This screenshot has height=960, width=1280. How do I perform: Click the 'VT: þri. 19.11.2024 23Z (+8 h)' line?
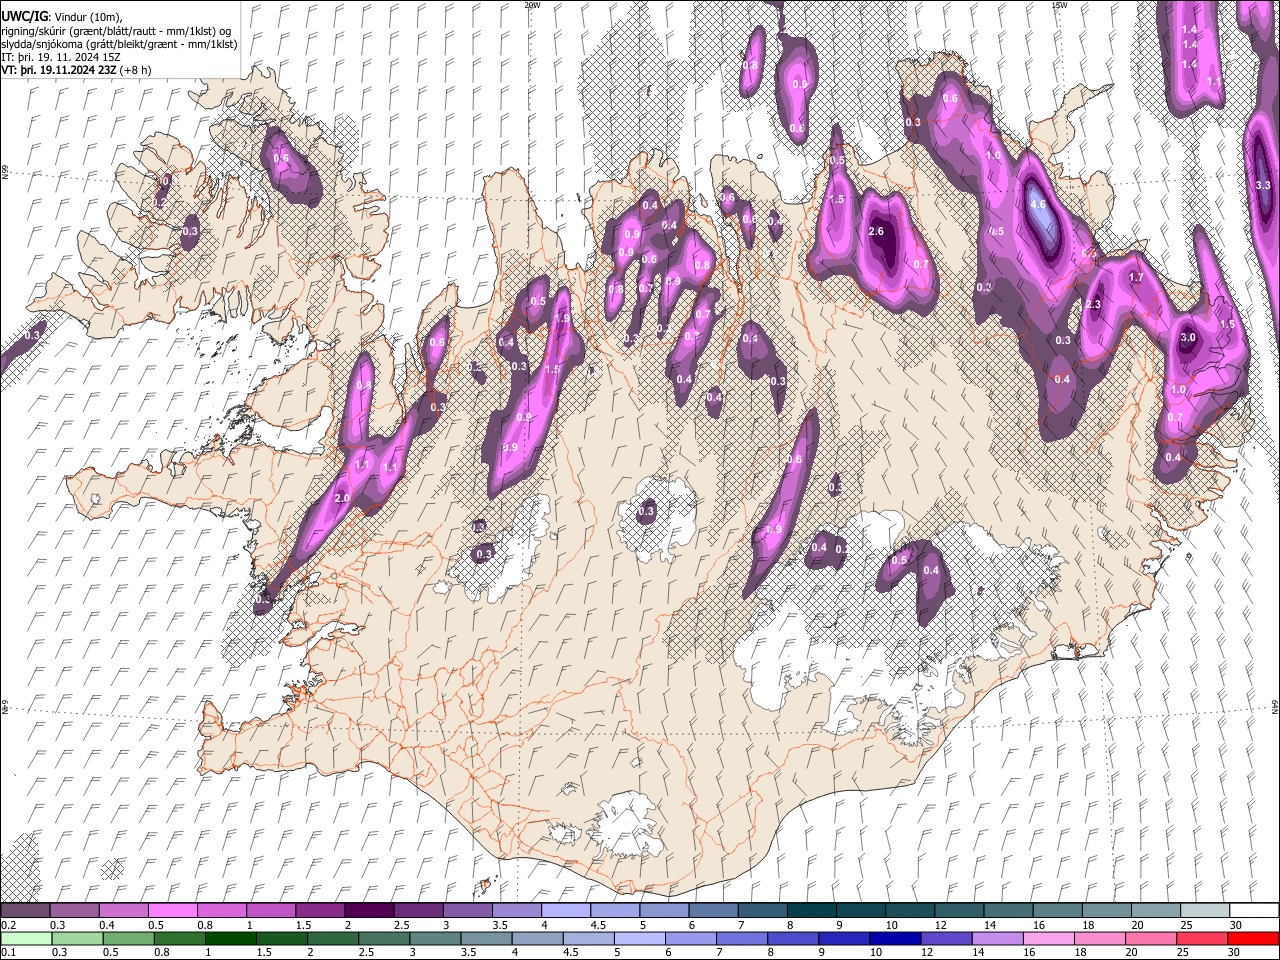click(x=77, y=70)
